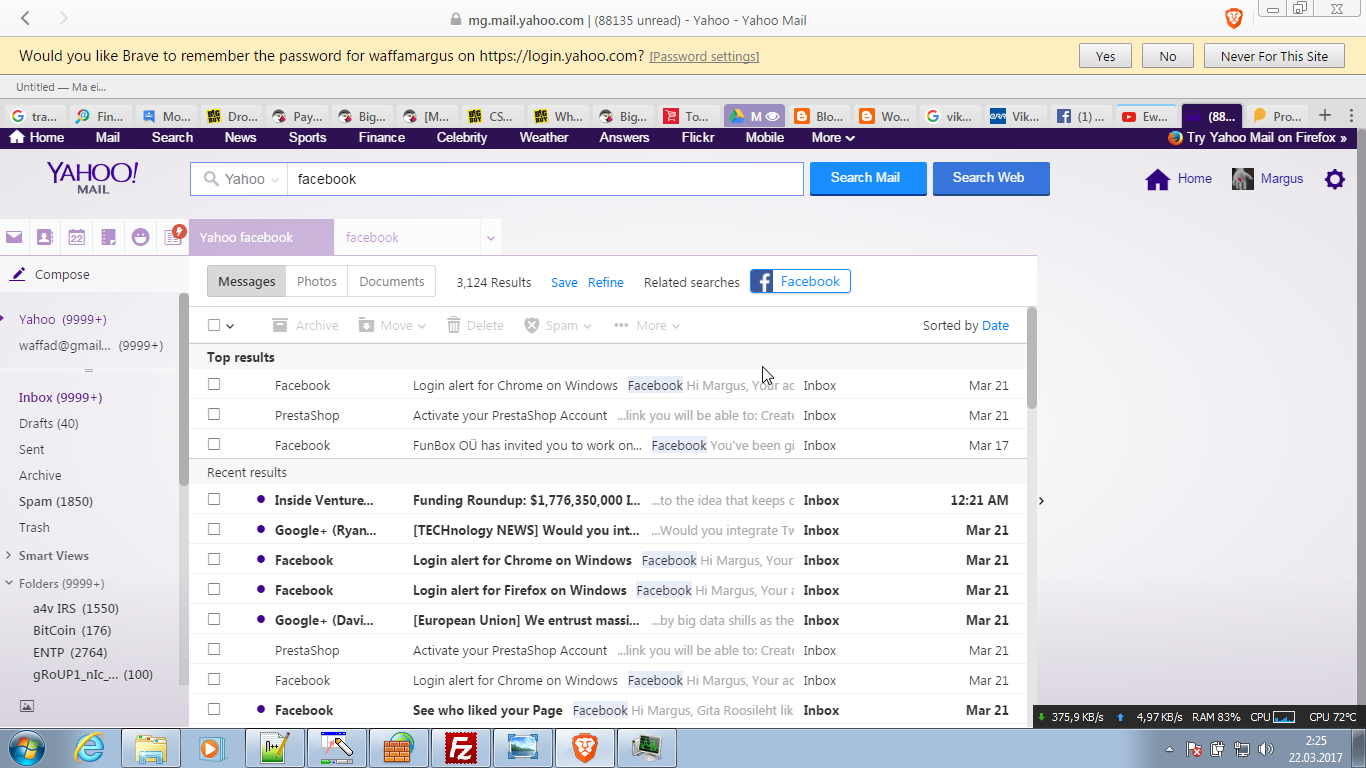This screenshot has height=768, width=1366.
Task: Open the news feed icon with red badge
Action: (x=173, y=237)
